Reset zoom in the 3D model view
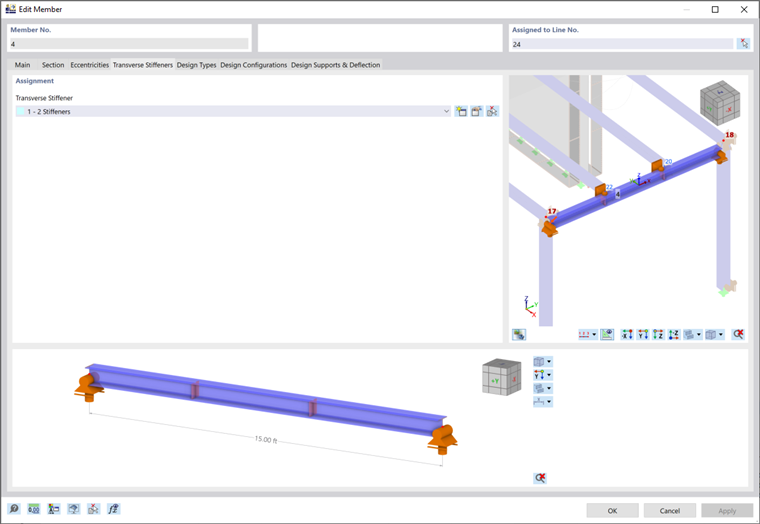Image resolution: width=760 pixels, height=524 pixels. (x=738, y=334)
